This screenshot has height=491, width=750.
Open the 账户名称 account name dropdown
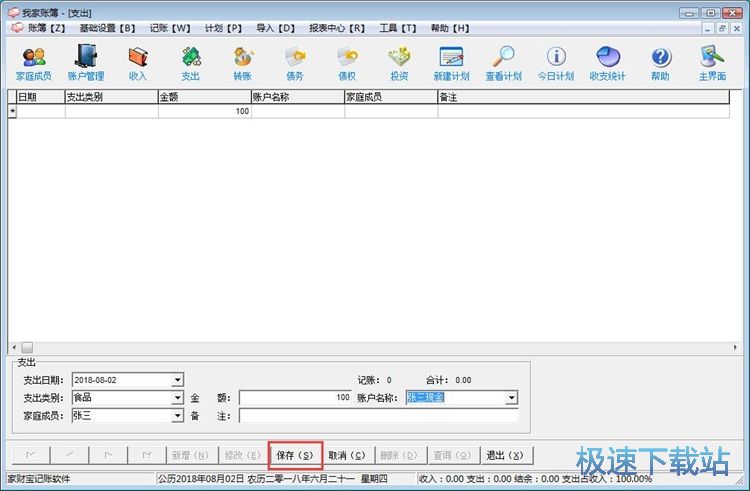click(x=511, y=398)
